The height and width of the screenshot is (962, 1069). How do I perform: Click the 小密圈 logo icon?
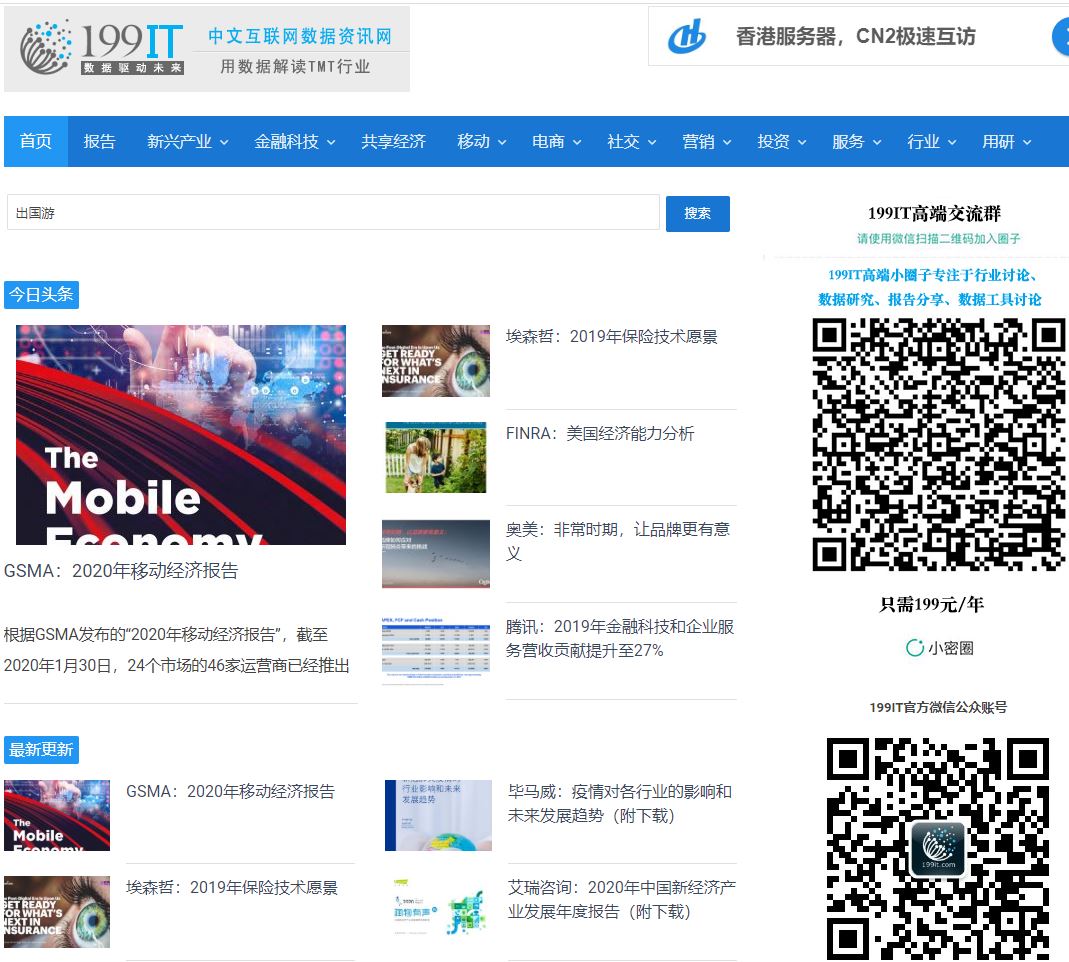point(915,648)
